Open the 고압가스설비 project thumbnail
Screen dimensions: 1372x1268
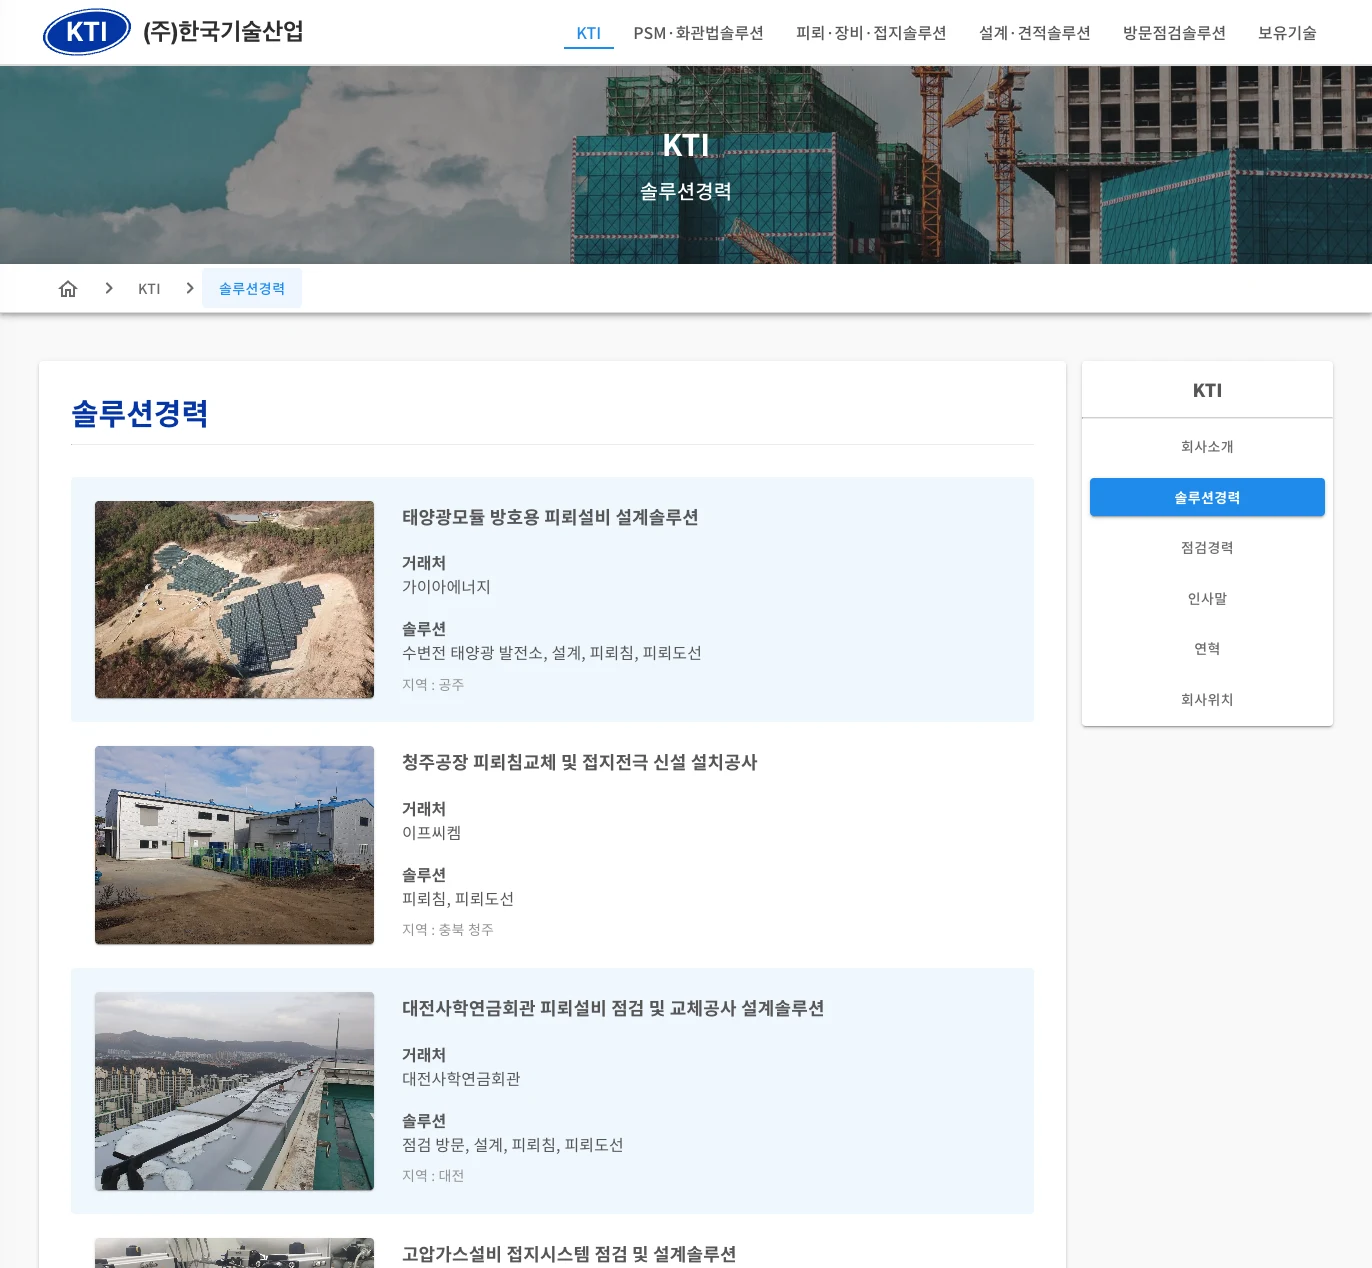pos(234,1253)
